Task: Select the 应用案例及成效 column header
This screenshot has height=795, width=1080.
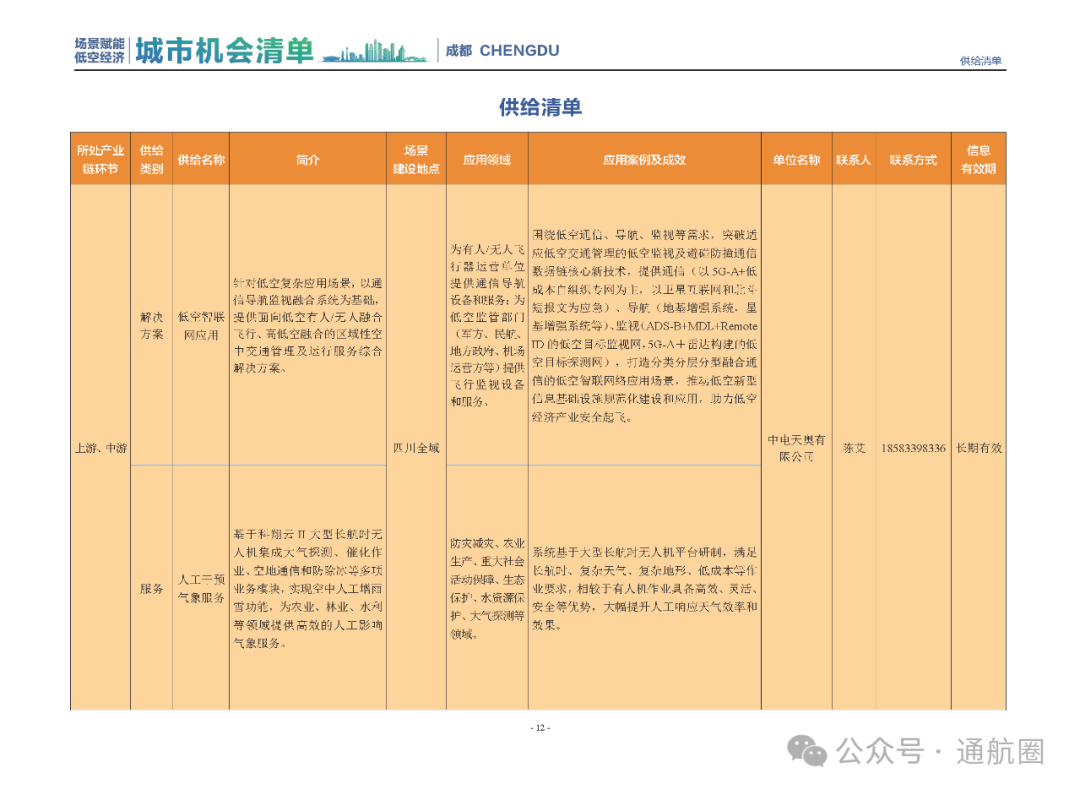Action: pyautogui.click(x=645, y=160)
